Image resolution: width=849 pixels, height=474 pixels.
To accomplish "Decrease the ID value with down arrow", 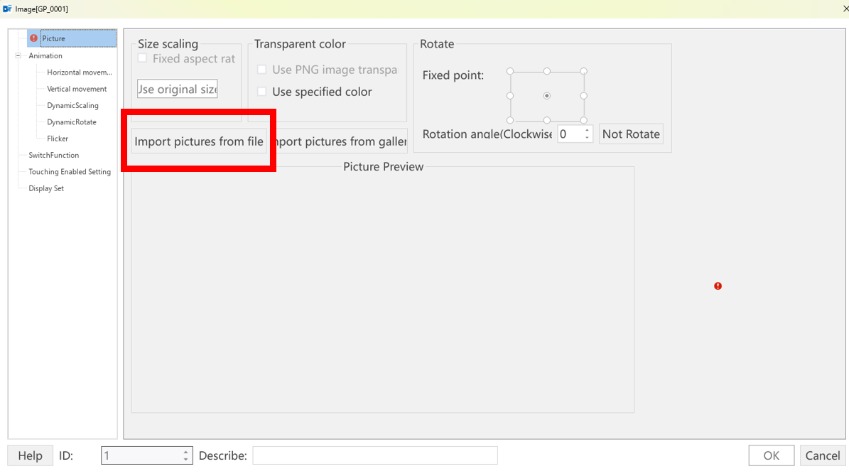I will pyautogui.click(x=186, y=459).
